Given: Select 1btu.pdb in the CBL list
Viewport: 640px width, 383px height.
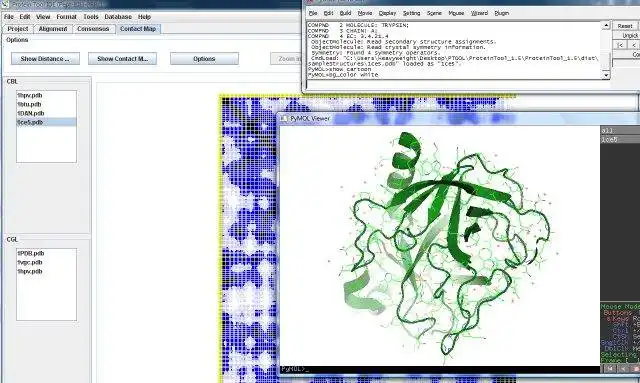Looking at the screenshot, I should [x=46, y=104].
